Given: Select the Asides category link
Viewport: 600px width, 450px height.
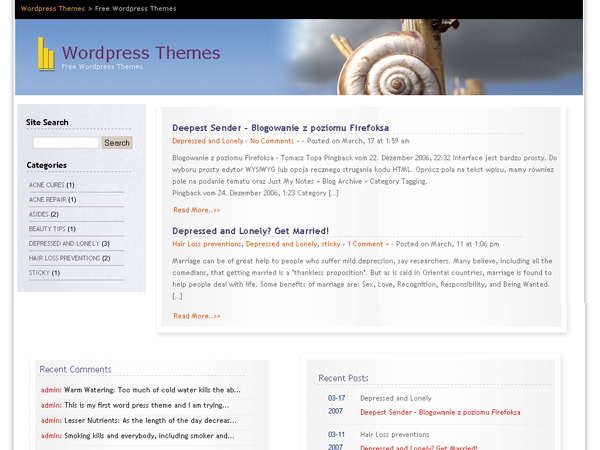Looking at the screenshot, I should tap(38, 214).
